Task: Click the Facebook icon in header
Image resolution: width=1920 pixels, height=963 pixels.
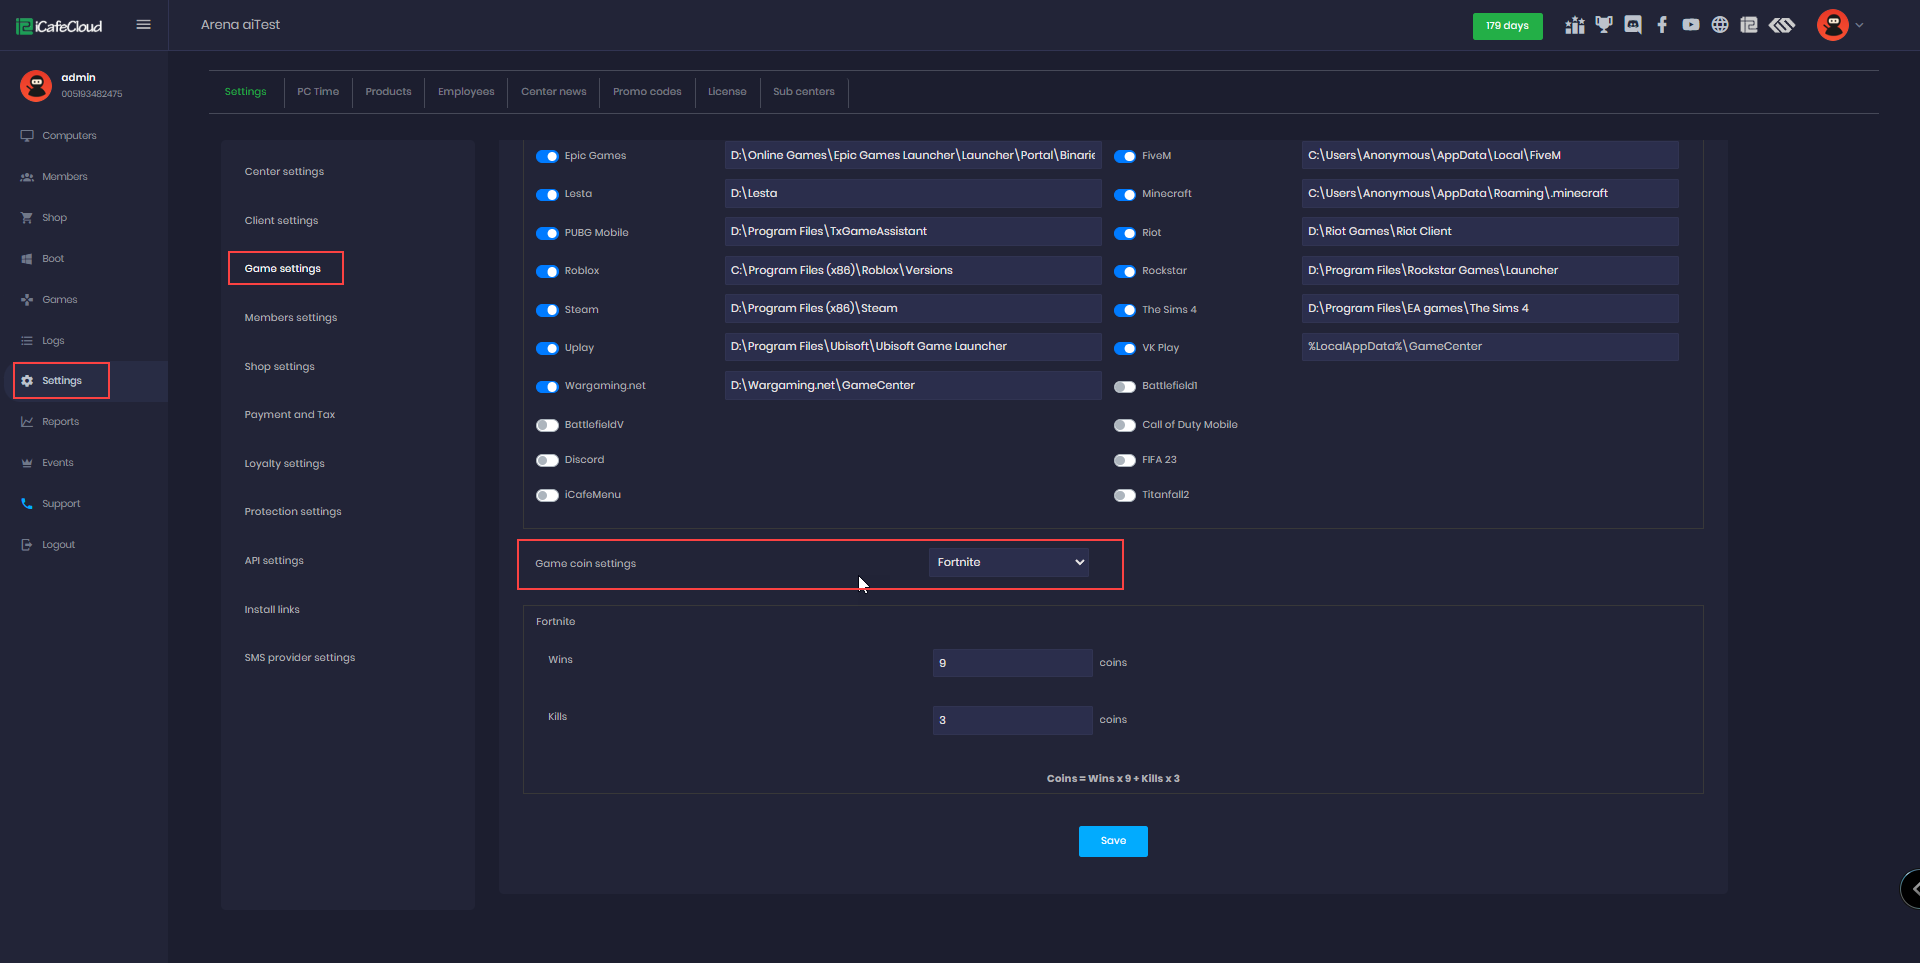Action: click(1662, 25)
